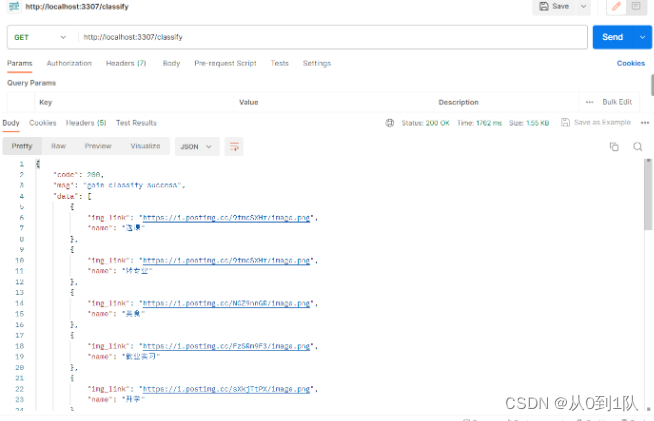Open the img_link URL on line 18
Image resolution: width=654 pixels, height=421 pixels.
pos(226,346)
